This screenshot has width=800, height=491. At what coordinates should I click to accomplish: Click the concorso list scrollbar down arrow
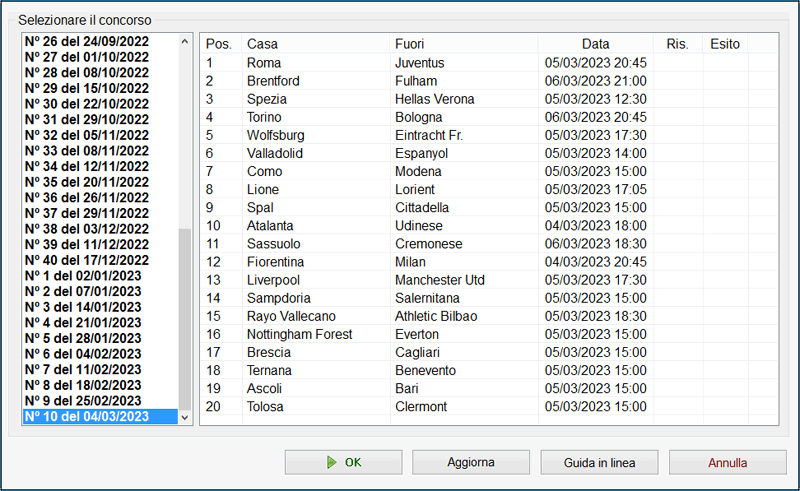(185, 417)
